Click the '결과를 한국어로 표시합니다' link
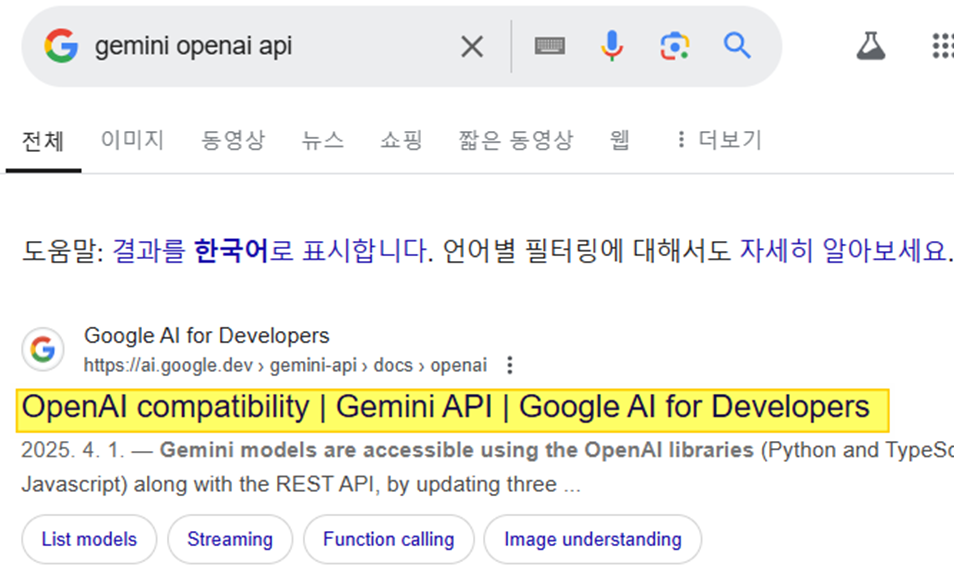This screenshot has width=954, height=580. [270, 251]
